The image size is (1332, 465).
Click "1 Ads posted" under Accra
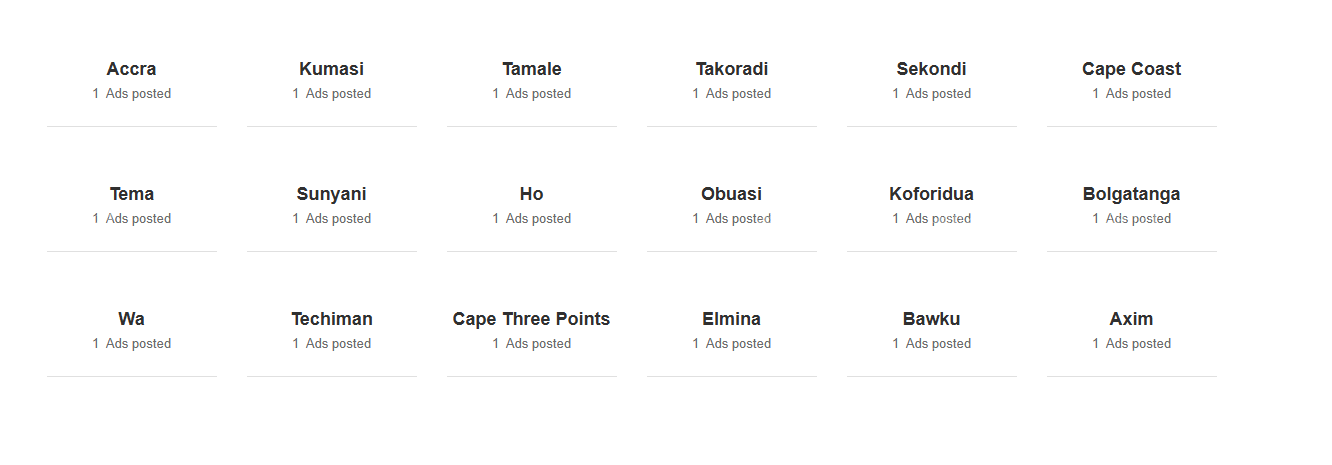coord(132,94)
